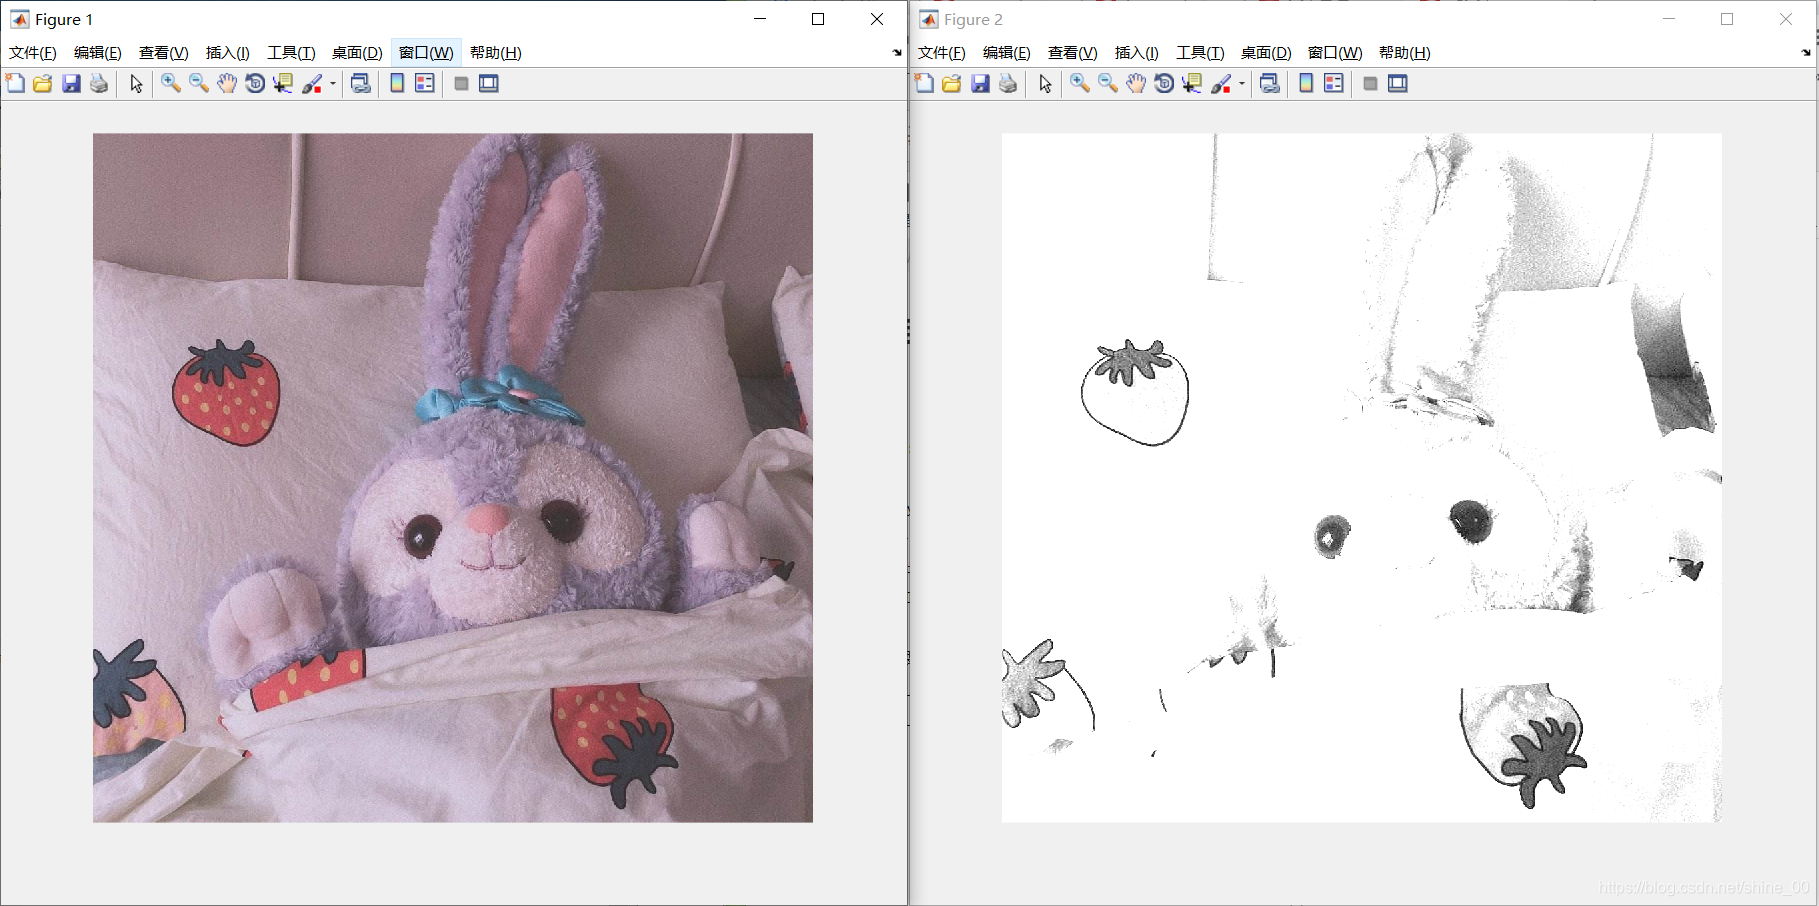Click the bunny image in Figure 1

tap(453, 478)
